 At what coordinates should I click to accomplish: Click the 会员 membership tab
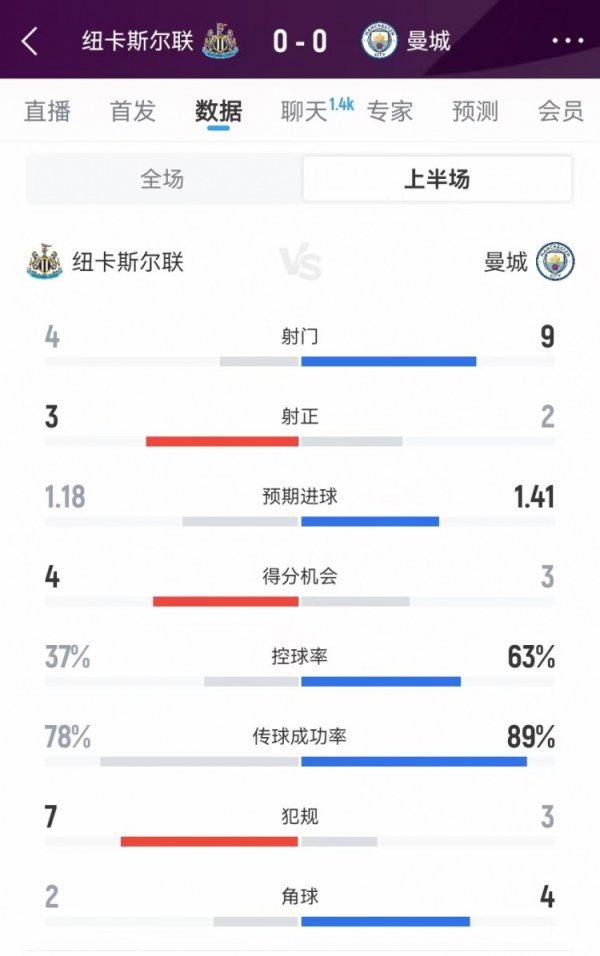[x=560, y=112]
